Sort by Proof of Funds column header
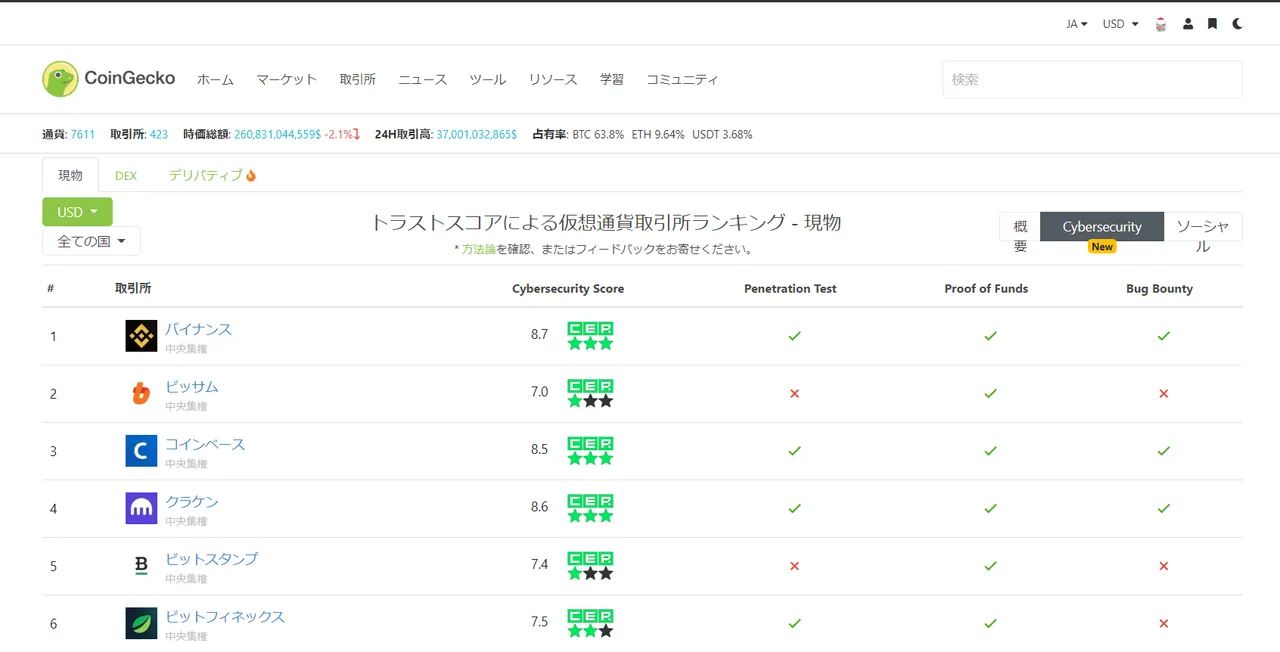 point(986,289)
